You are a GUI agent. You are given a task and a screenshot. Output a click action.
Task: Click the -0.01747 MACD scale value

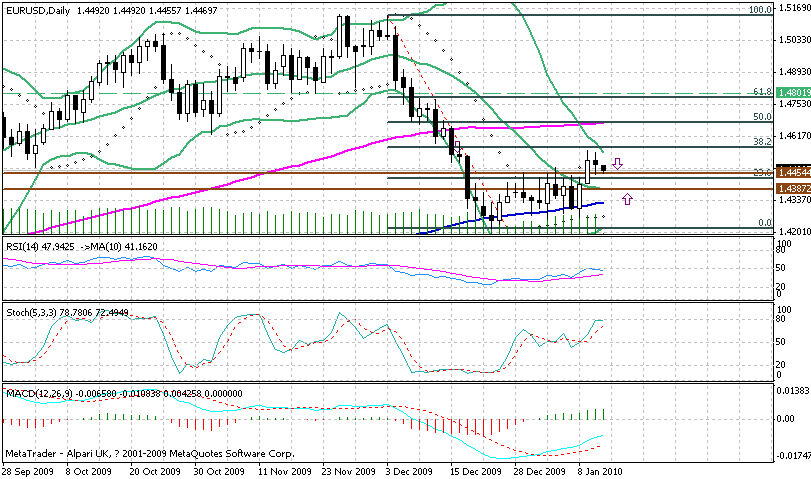click(x=792, y=456)
